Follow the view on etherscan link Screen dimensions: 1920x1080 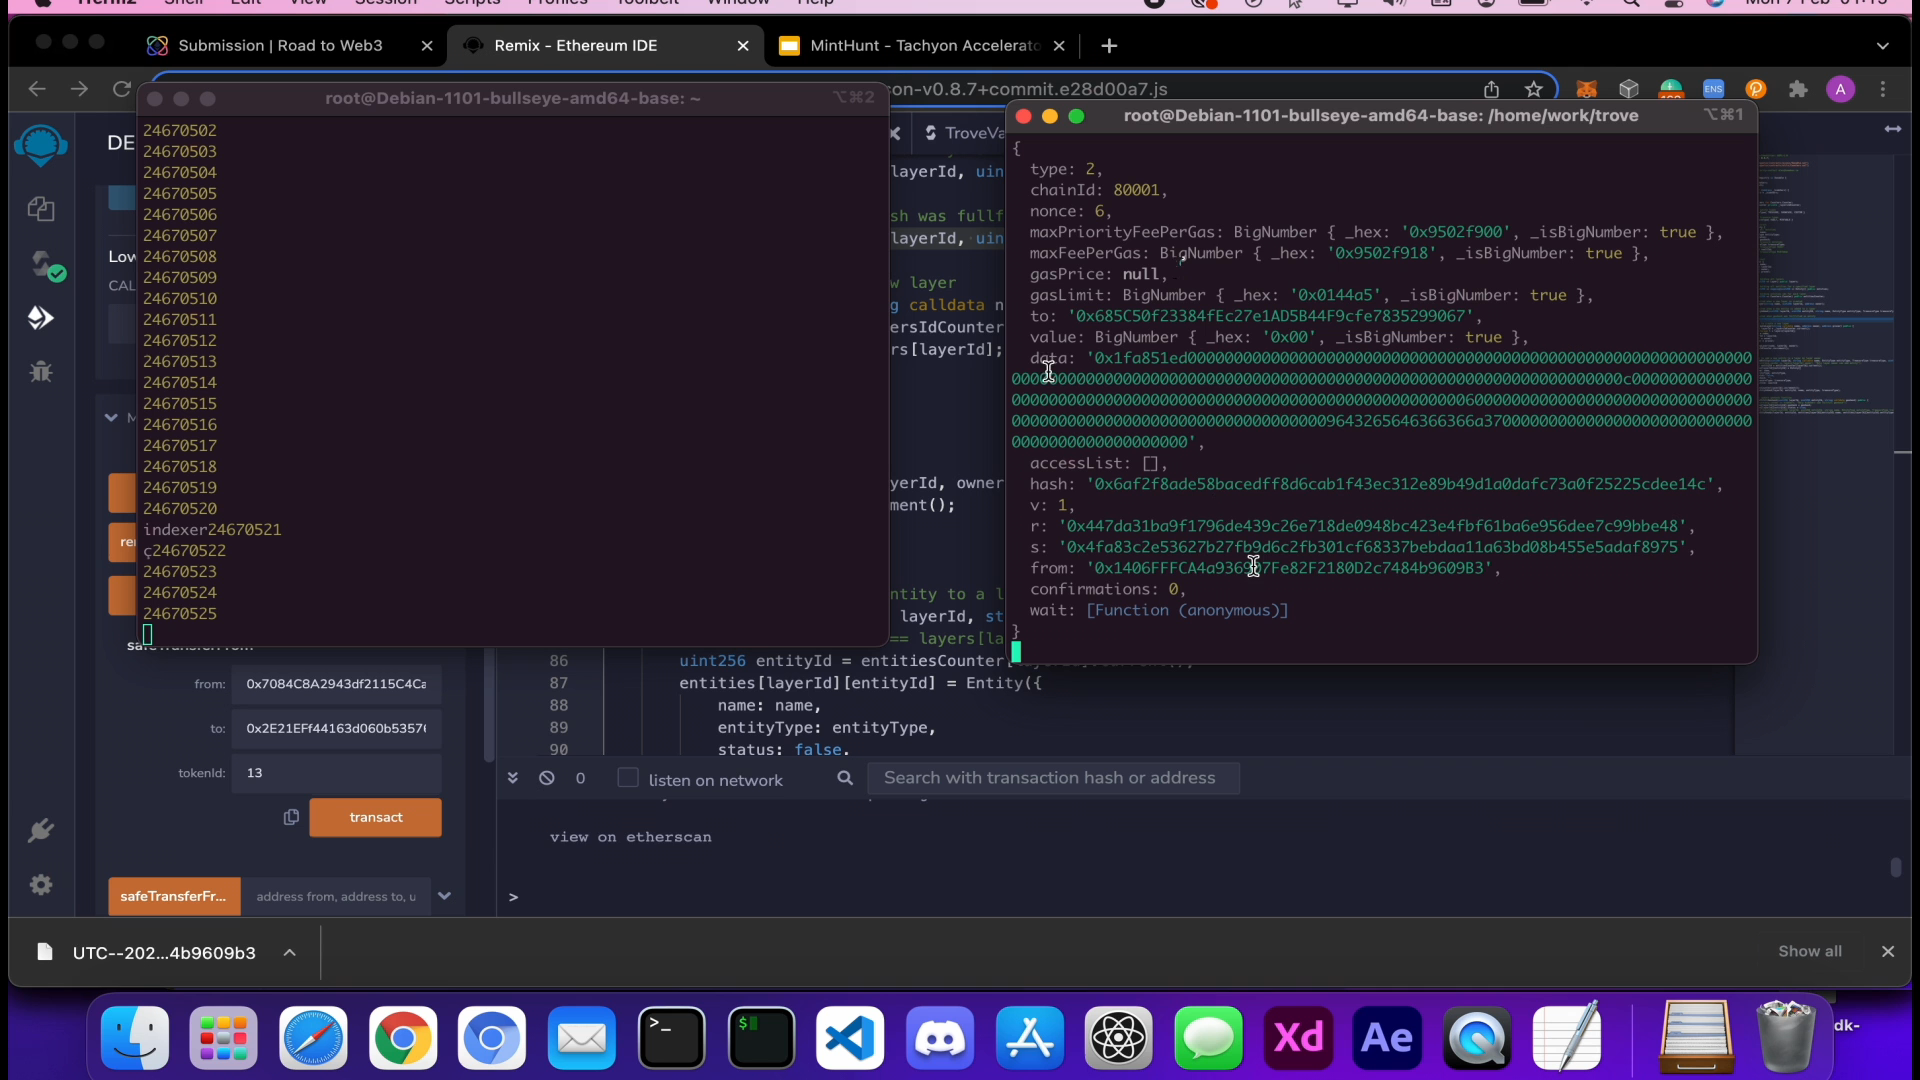tap(630, 837)
